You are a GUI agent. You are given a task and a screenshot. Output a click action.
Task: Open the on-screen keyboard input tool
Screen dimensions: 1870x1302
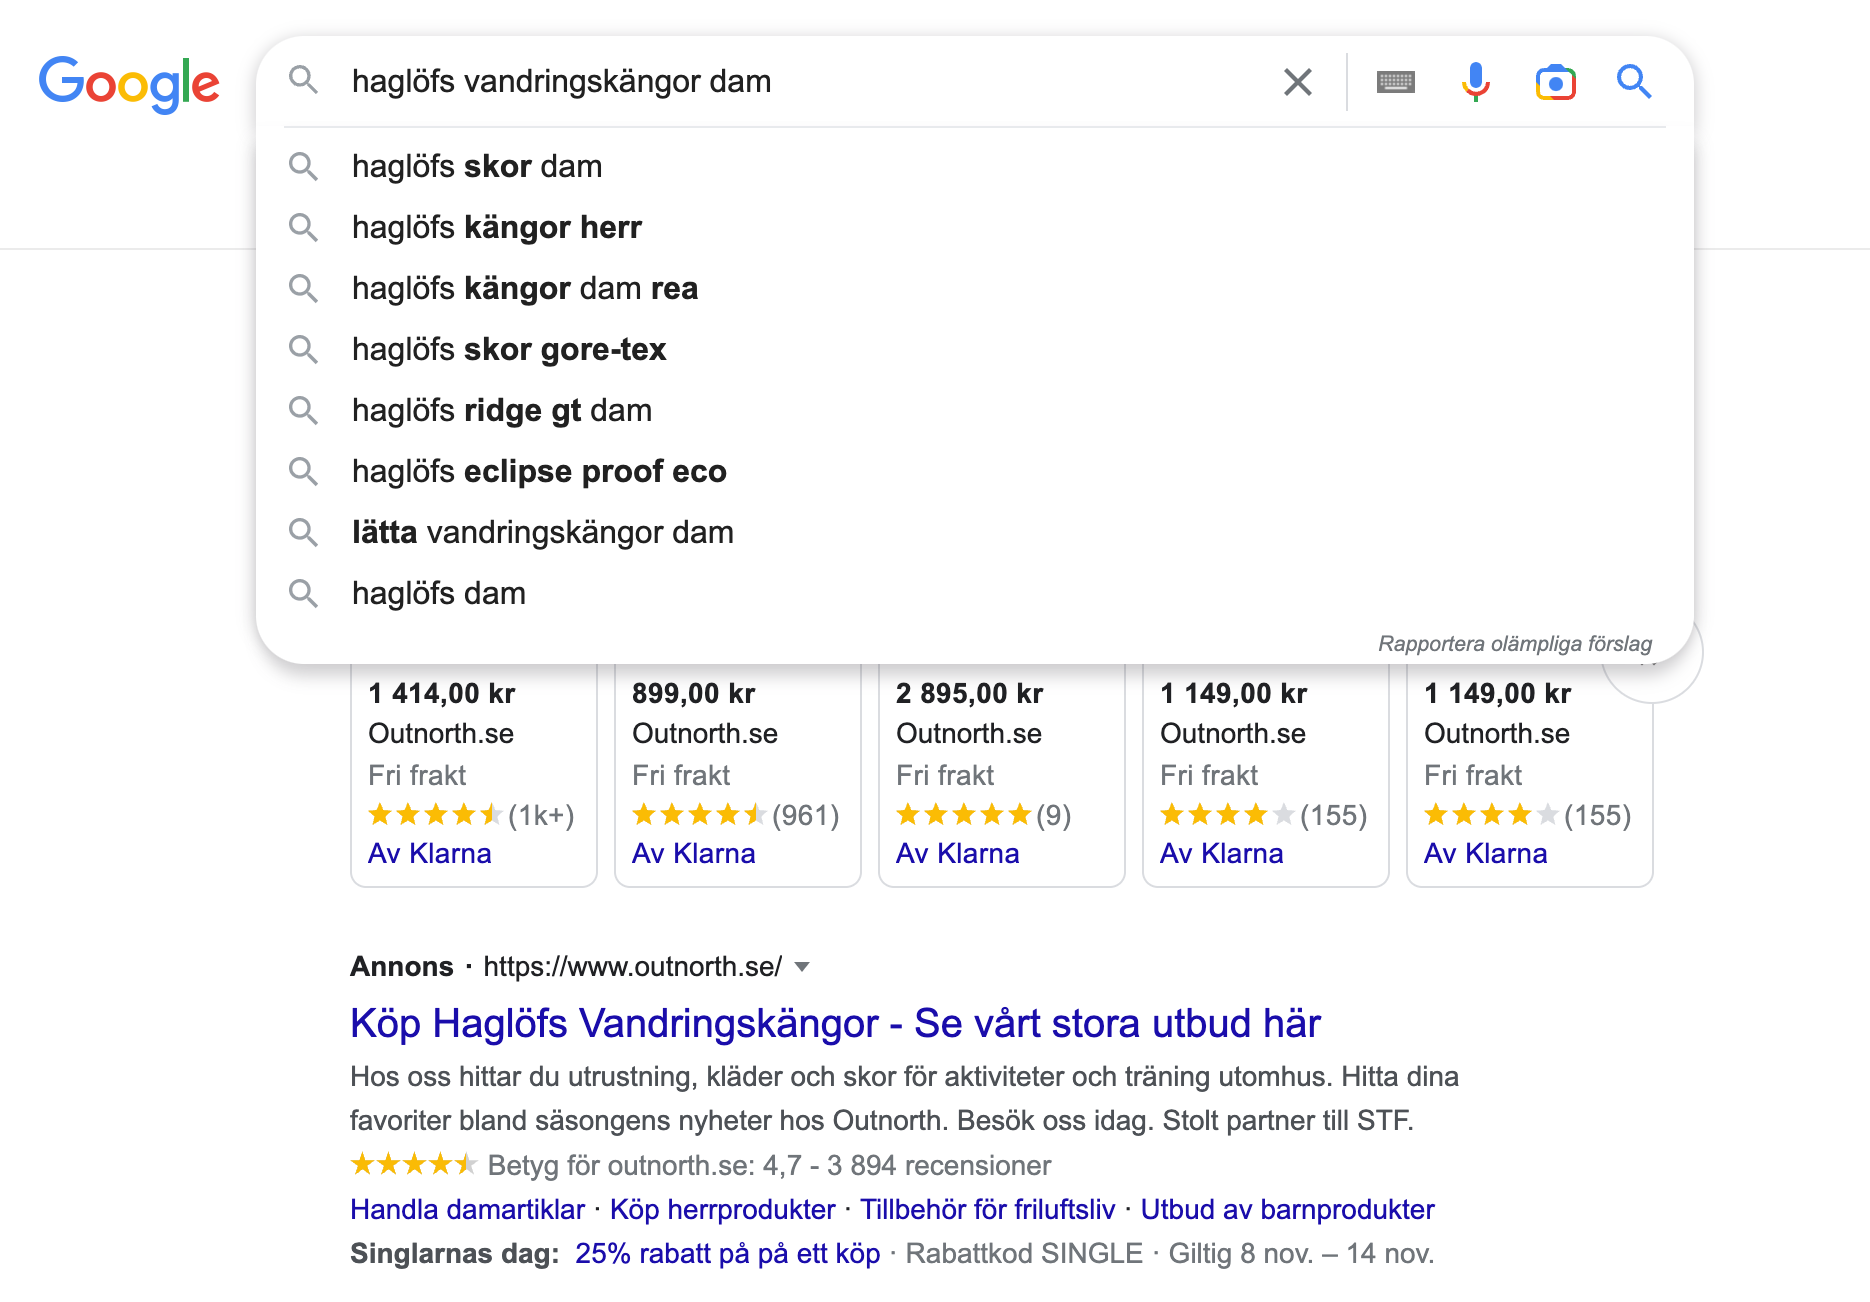pyautogui.click(x=1395, y=82)
